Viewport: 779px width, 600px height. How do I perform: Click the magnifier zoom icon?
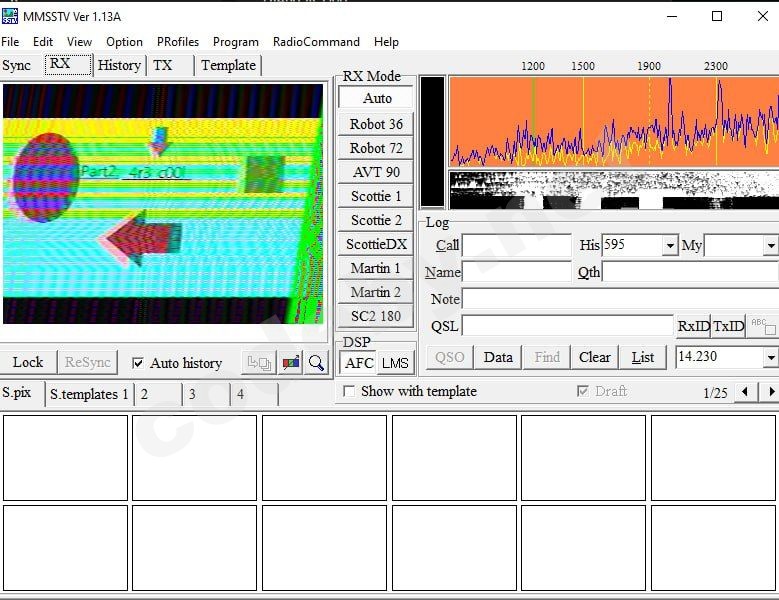click(316, 363)
